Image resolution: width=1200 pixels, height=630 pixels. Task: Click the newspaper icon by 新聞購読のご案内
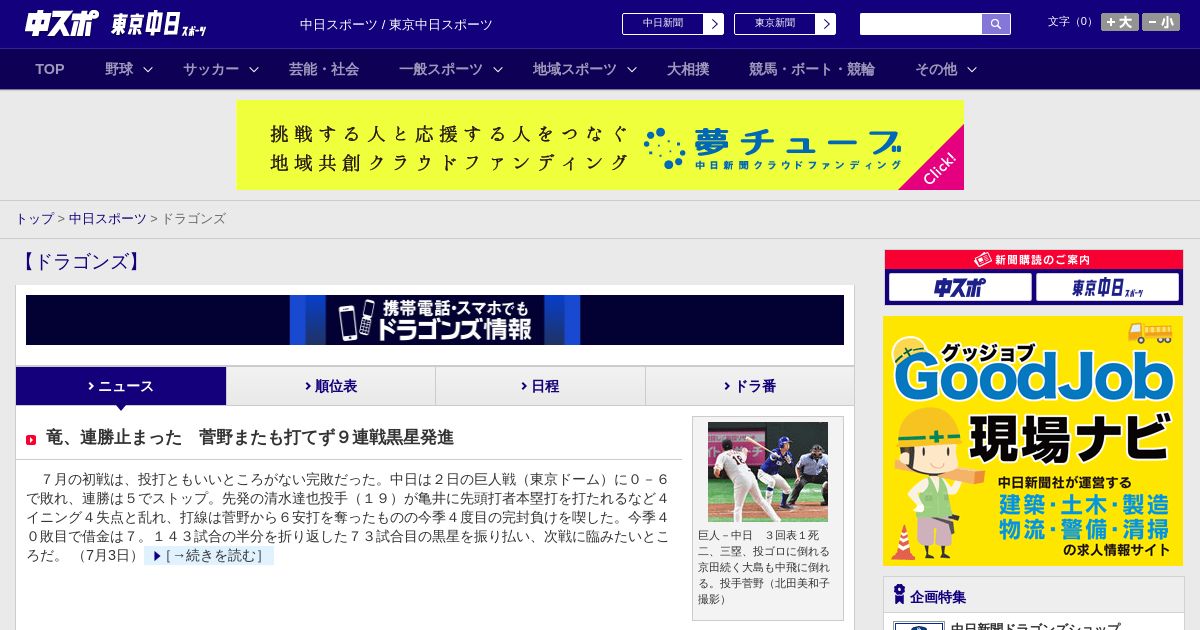(982, 259)
